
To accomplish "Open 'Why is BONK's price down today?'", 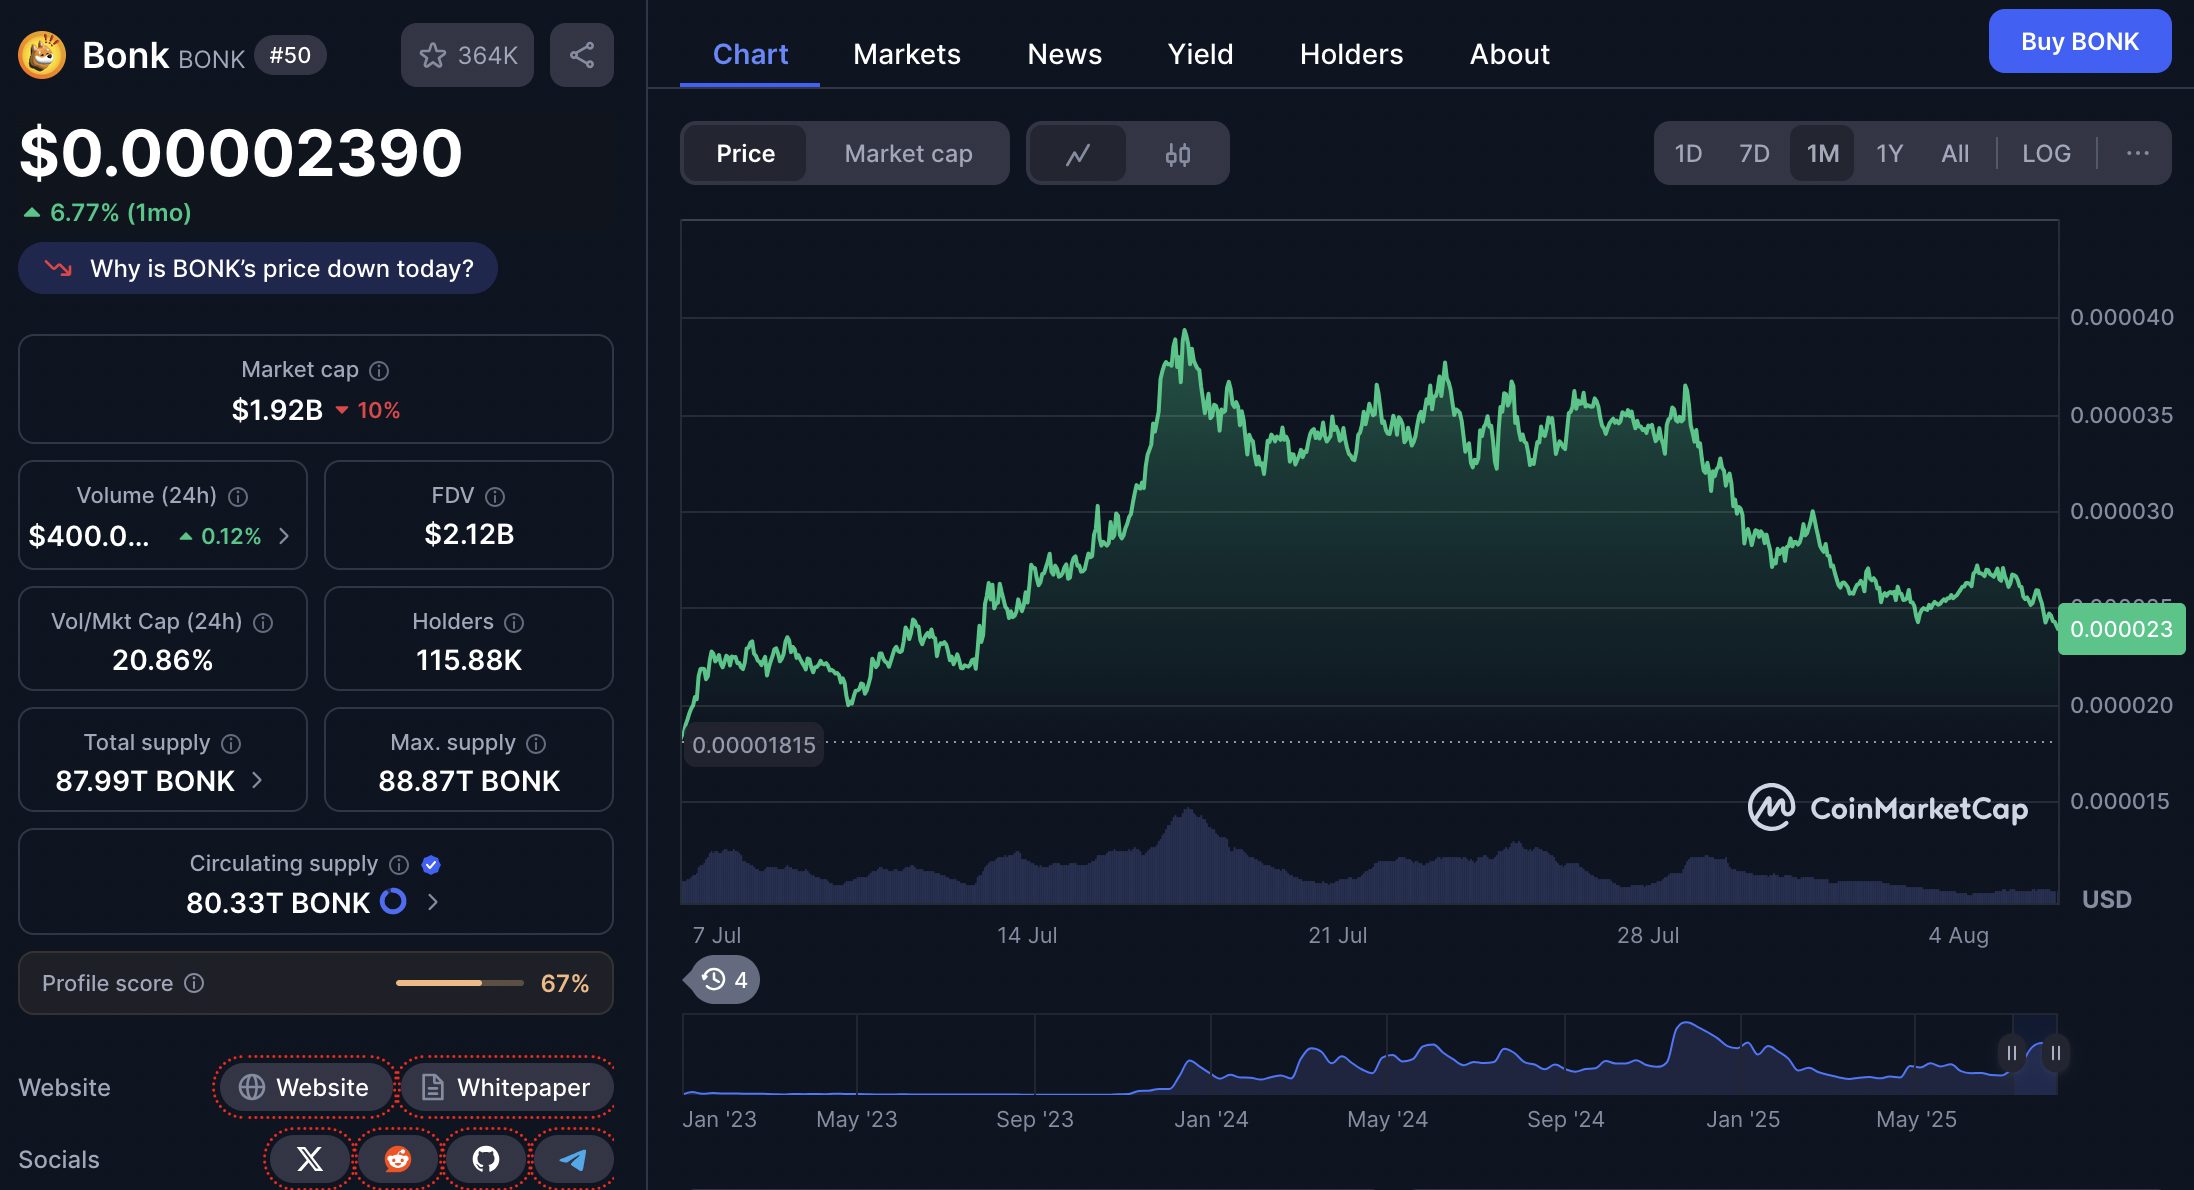I will (x=257, y=268).
